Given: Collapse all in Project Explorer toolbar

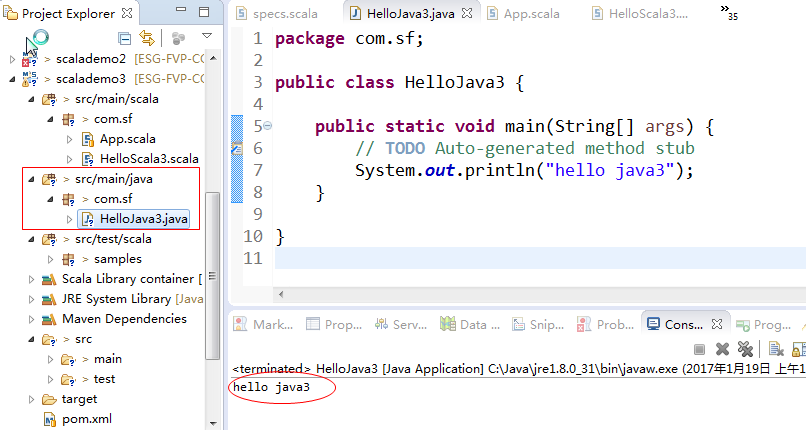Looking at the screenshot, I should pos(124,38).
